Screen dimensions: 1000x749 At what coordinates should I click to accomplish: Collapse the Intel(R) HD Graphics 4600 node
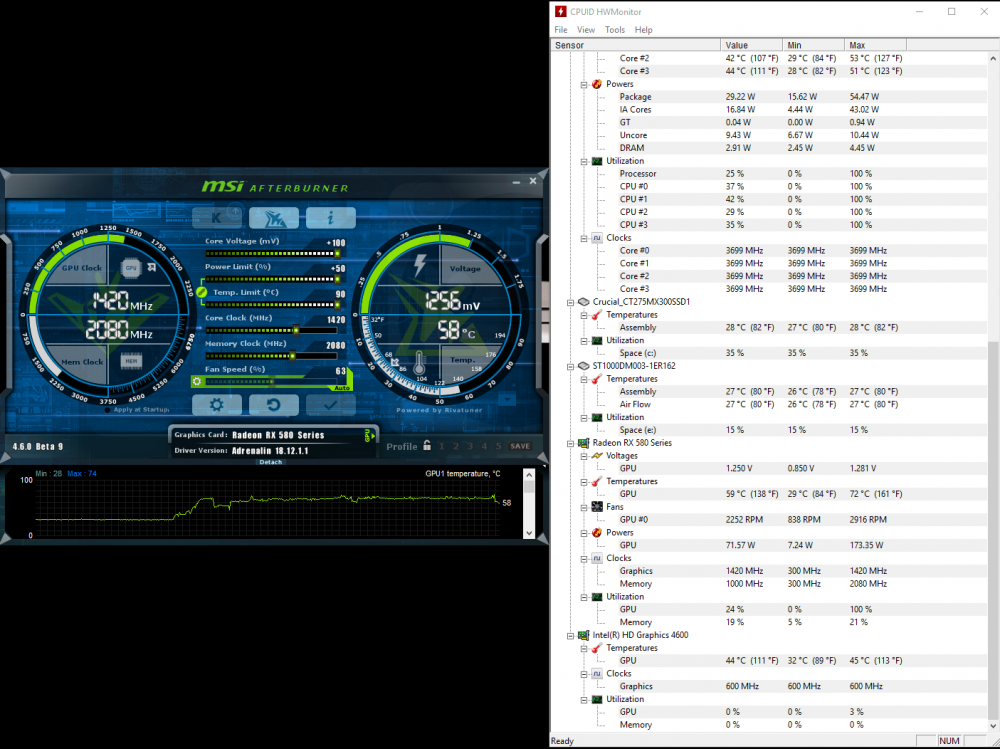[571, 635]
